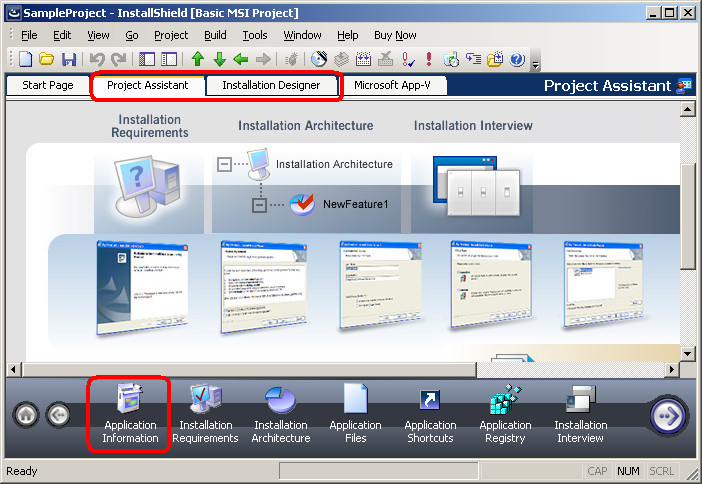Open the File menu
The image size is (702, 484).
point(29,35)
